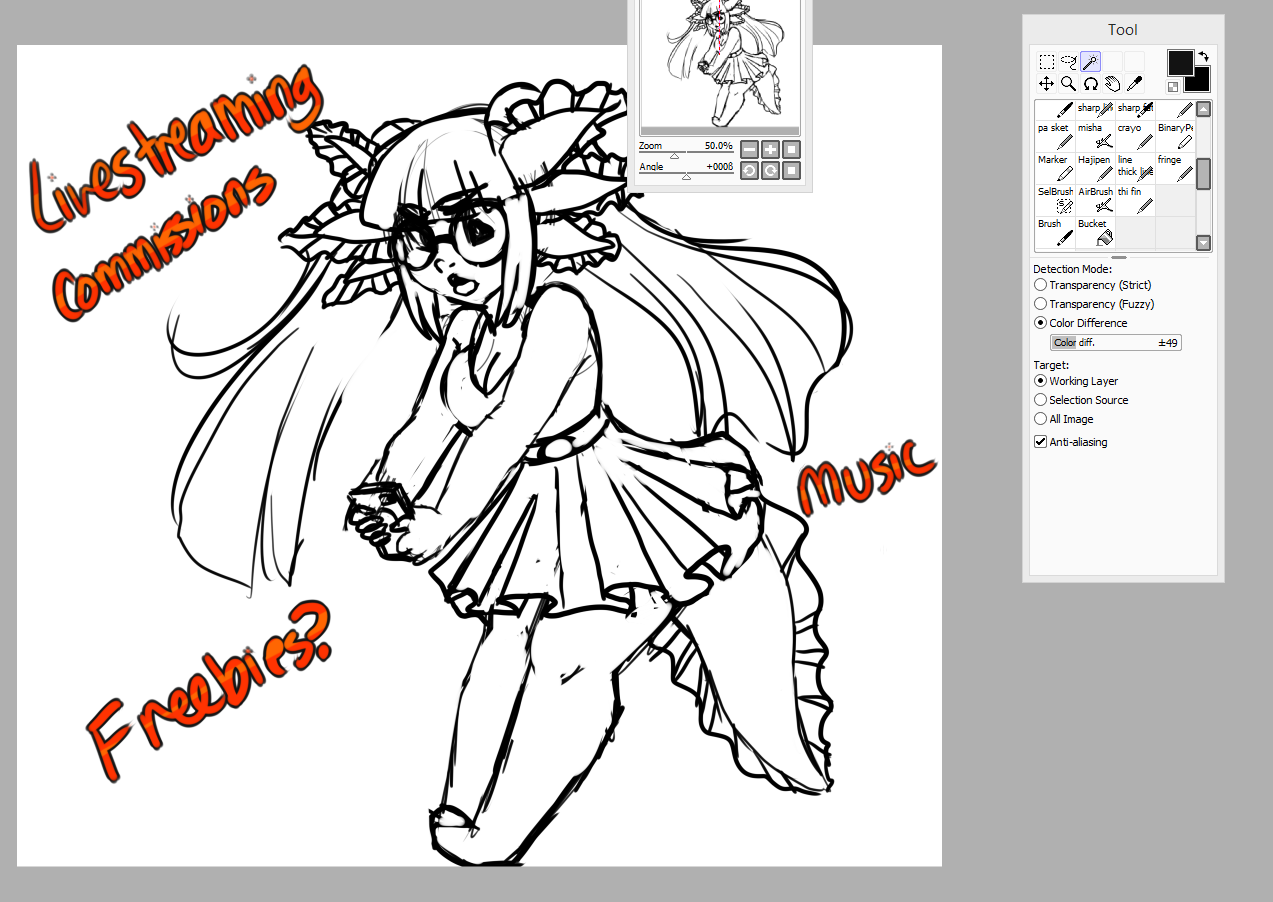Viewport: 1273px width, 902px height.
Task: Click the navigator reset zoom button
Action: click(791, 149)
